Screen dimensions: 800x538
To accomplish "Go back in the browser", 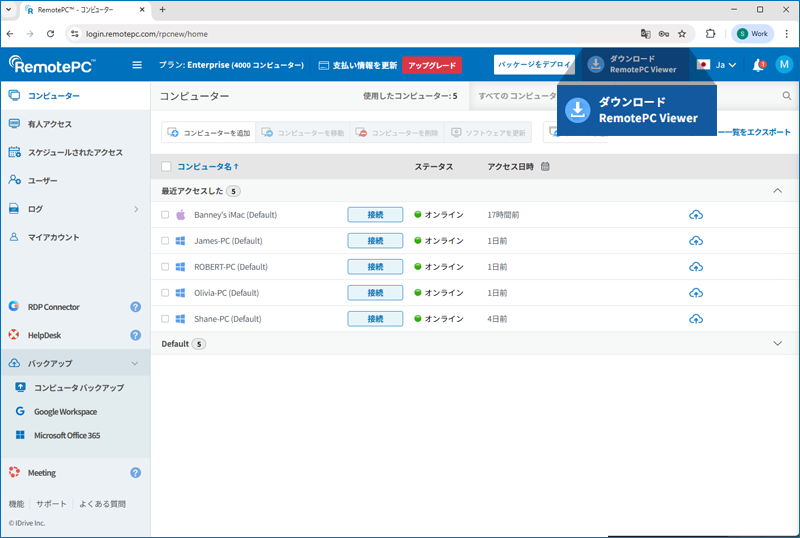I will [x=10, y=34].
